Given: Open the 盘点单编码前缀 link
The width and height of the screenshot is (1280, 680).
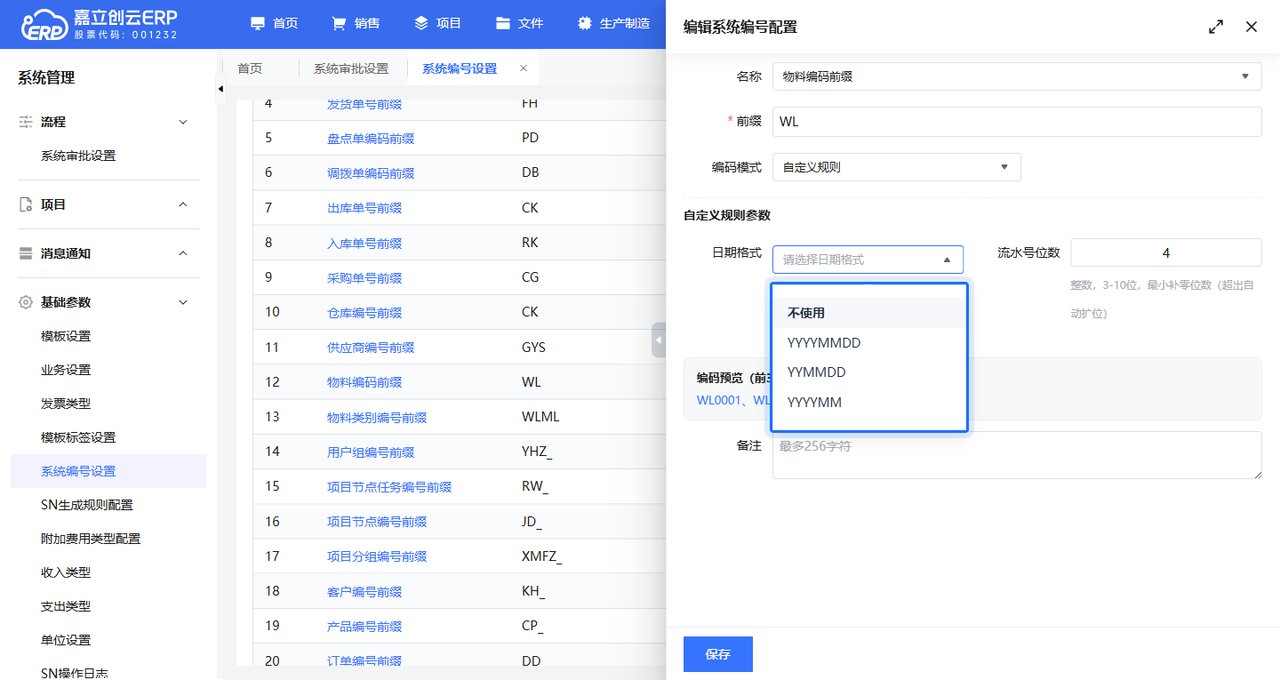Looking at the screenshot, I should pos(371,139).
